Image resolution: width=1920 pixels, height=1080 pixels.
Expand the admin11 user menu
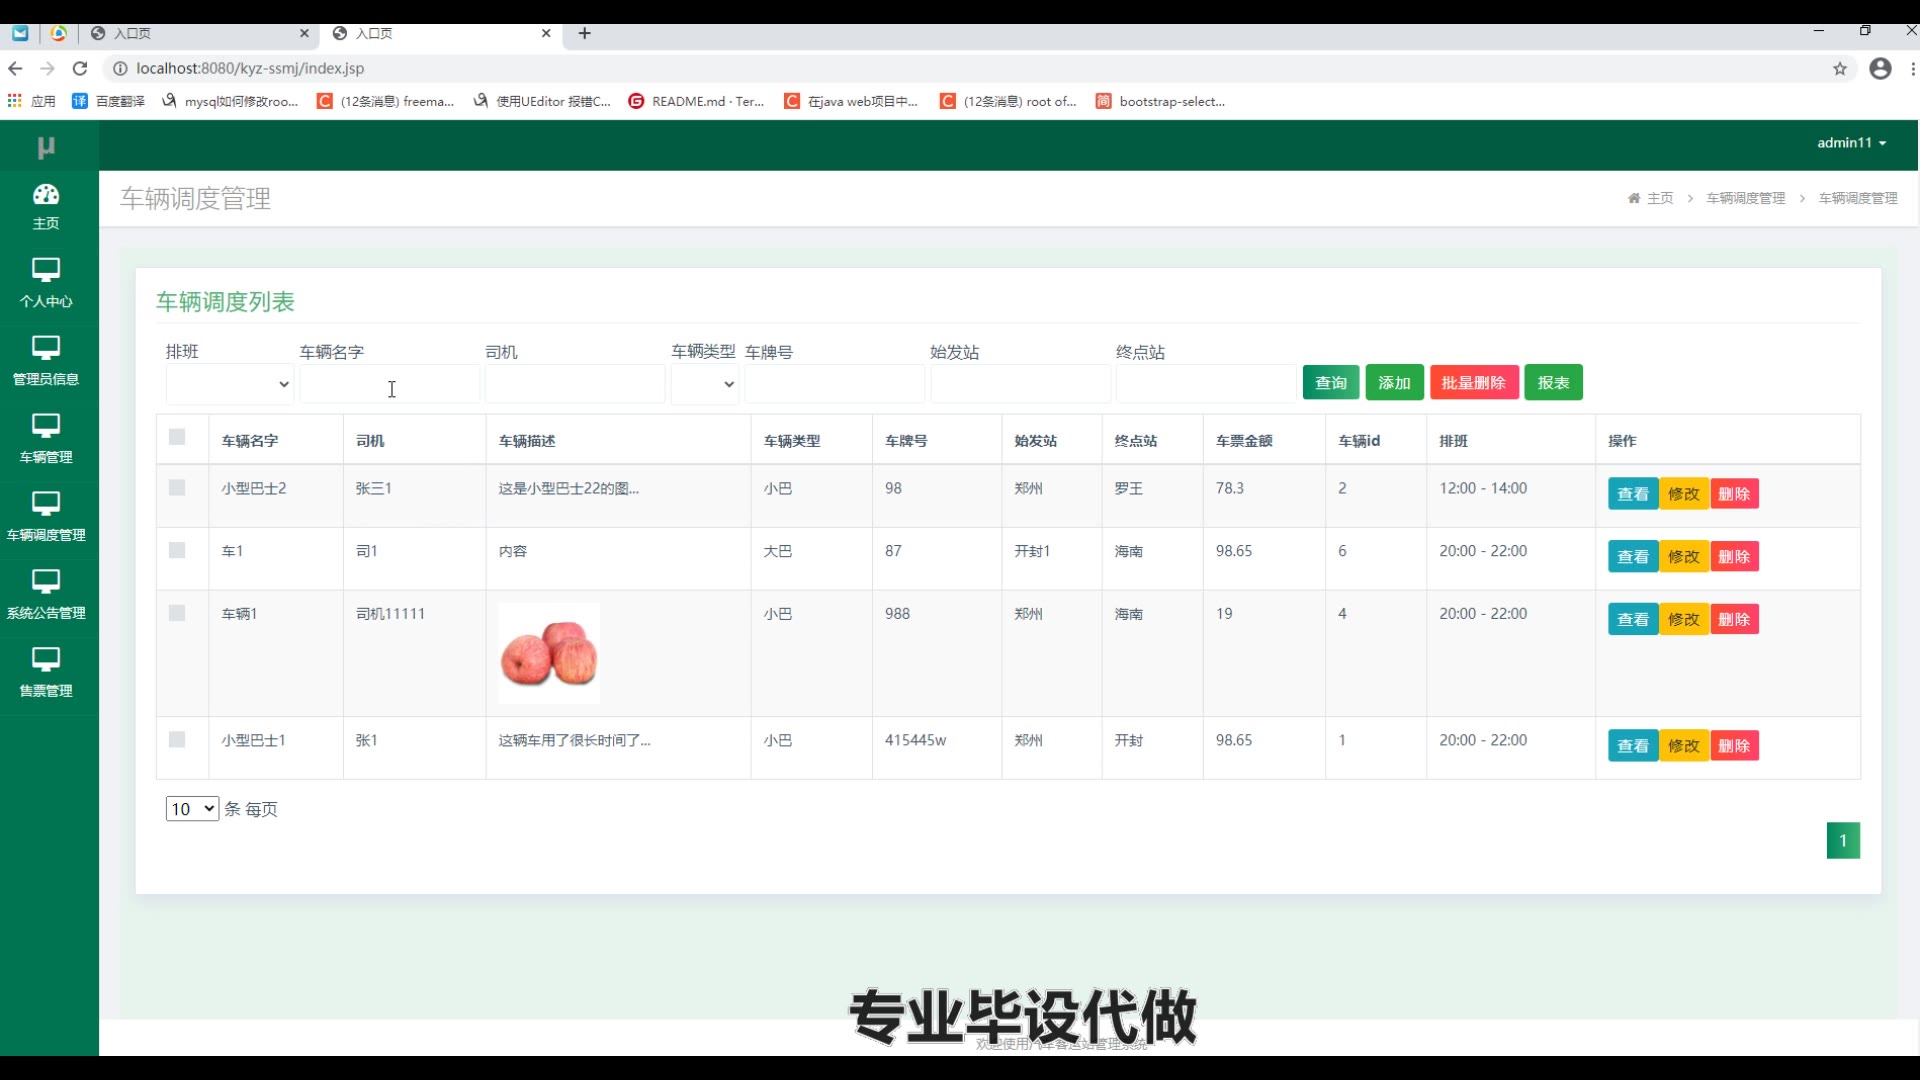tap(1851, 143)
